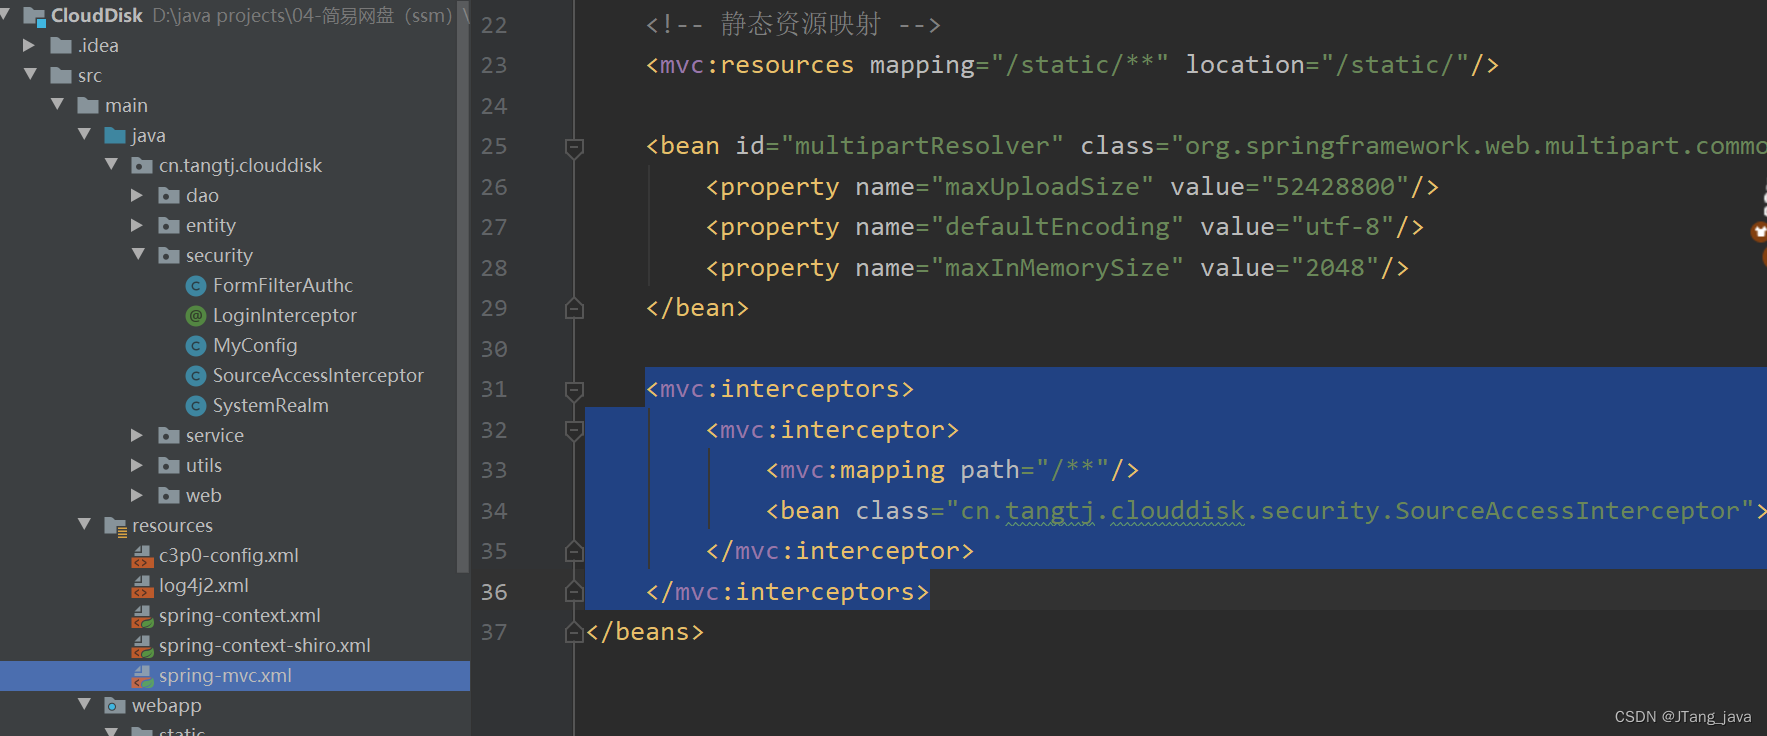This screenshot has width=1767, height=736.
Task: Click the project tree vertical scrollbar
Action: click(x=463, y=288)
